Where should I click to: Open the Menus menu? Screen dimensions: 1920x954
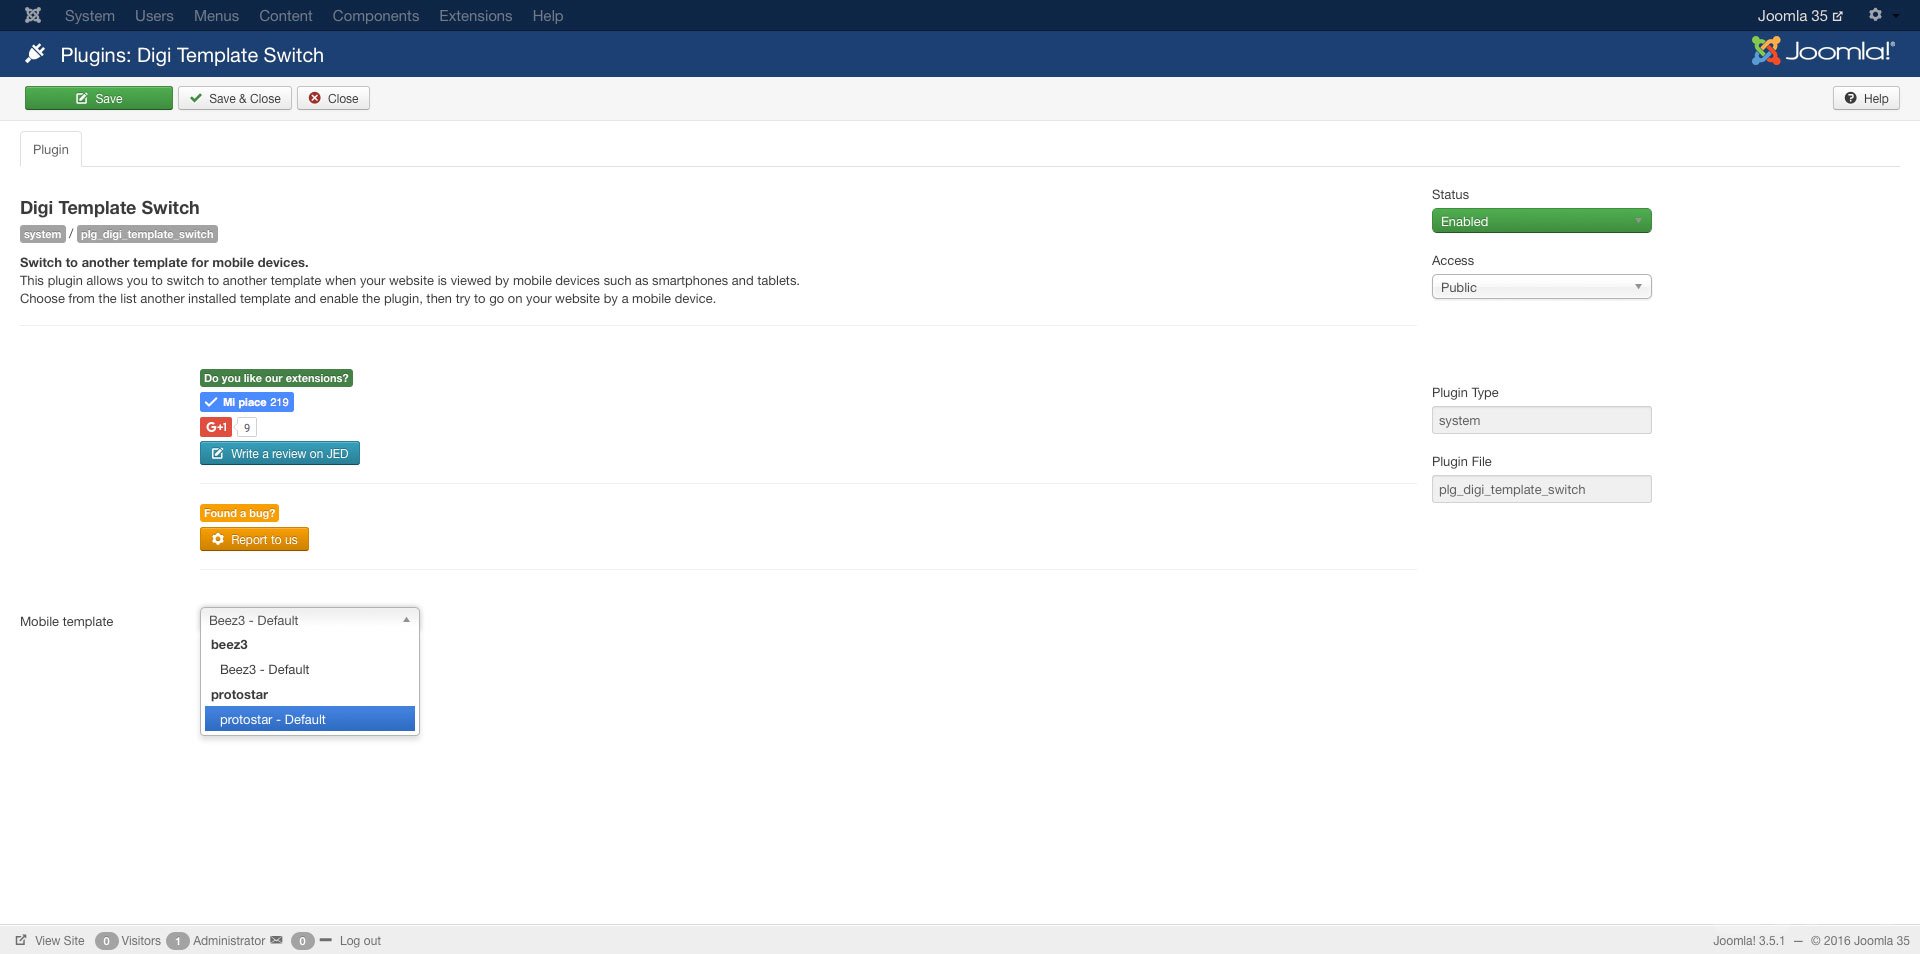[216, 16]
